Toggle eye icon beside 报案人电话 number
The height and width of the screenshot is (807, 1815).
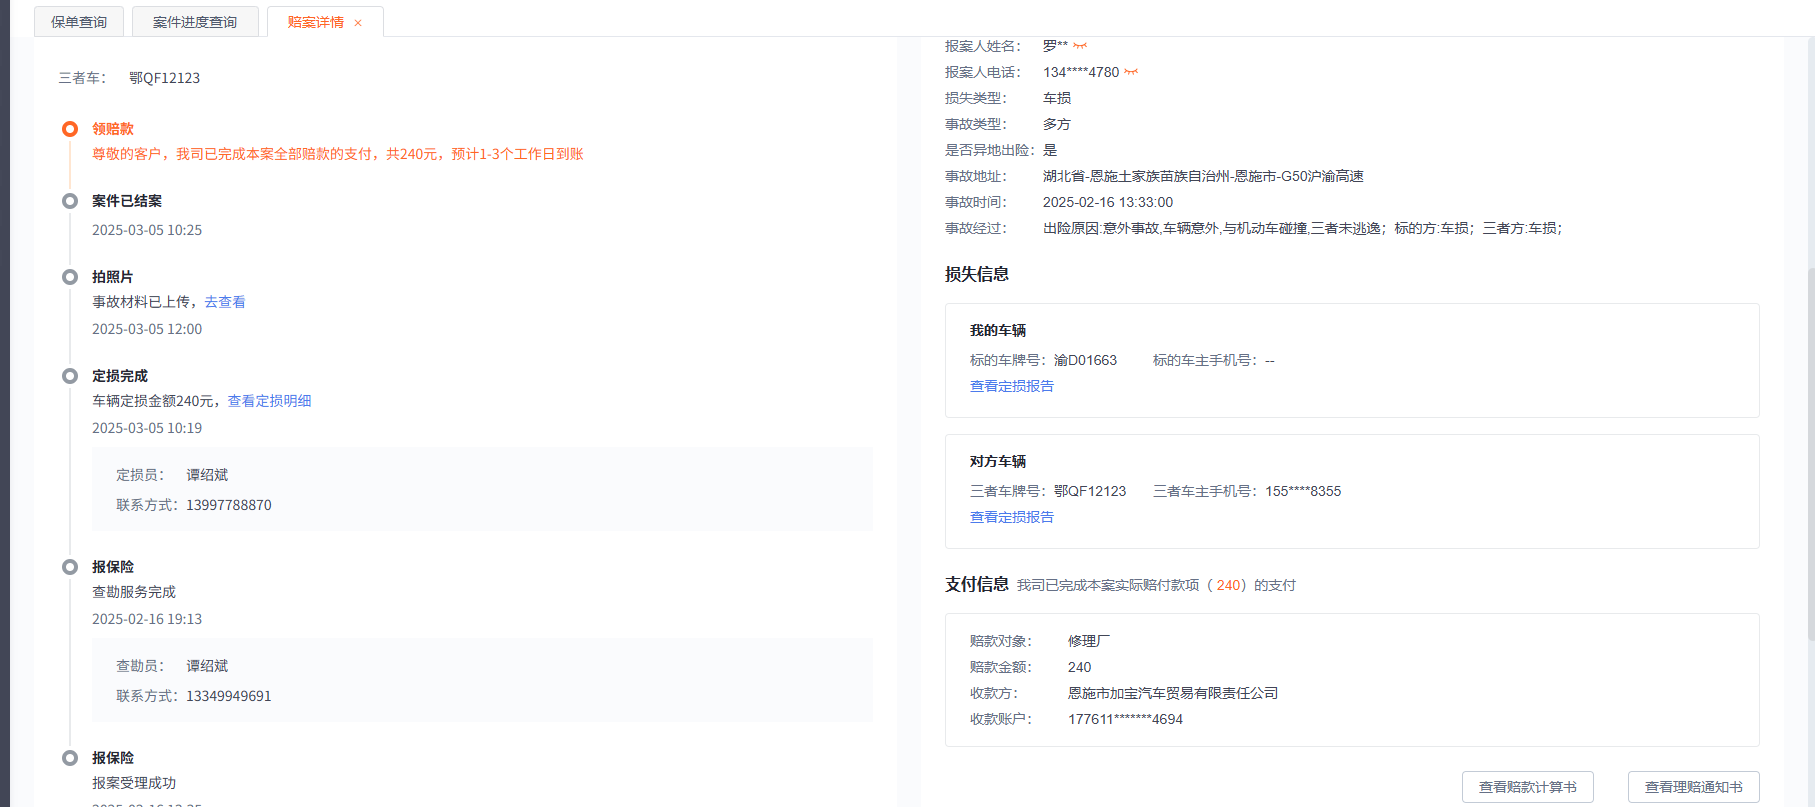coord(1131,72)
